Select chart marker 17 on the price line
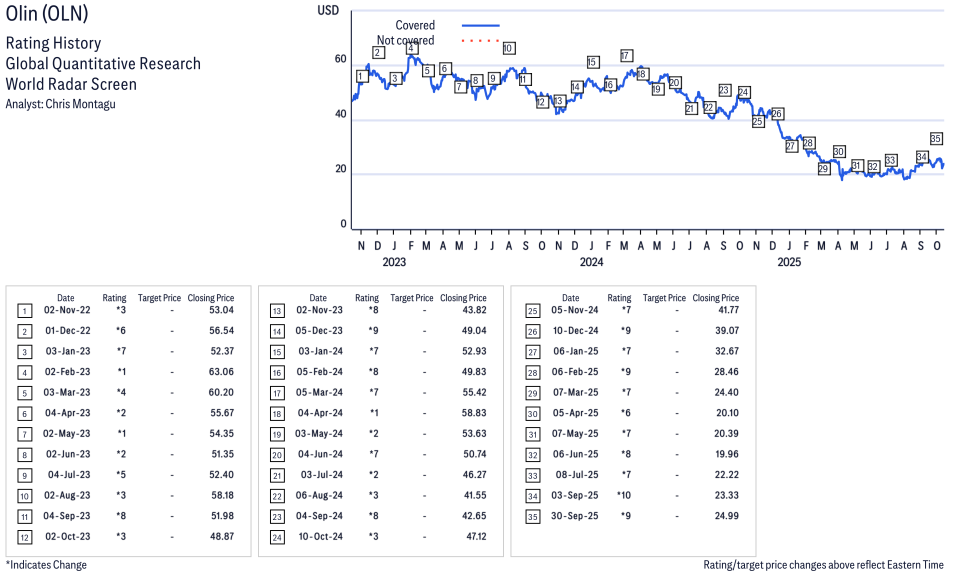Viewport: 955px width, 571px height. (626, 56)
